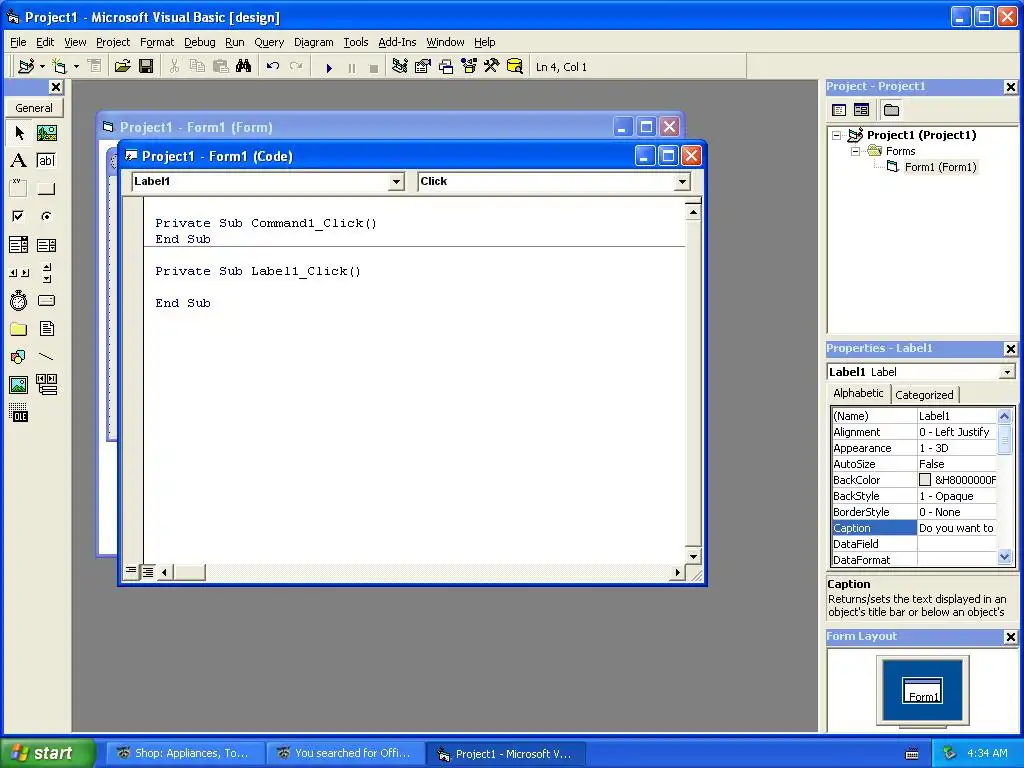The height and width of the screenshot is (768, 1024).
Task: Select the DirListBox folder tool
Action: coord(19,328)
